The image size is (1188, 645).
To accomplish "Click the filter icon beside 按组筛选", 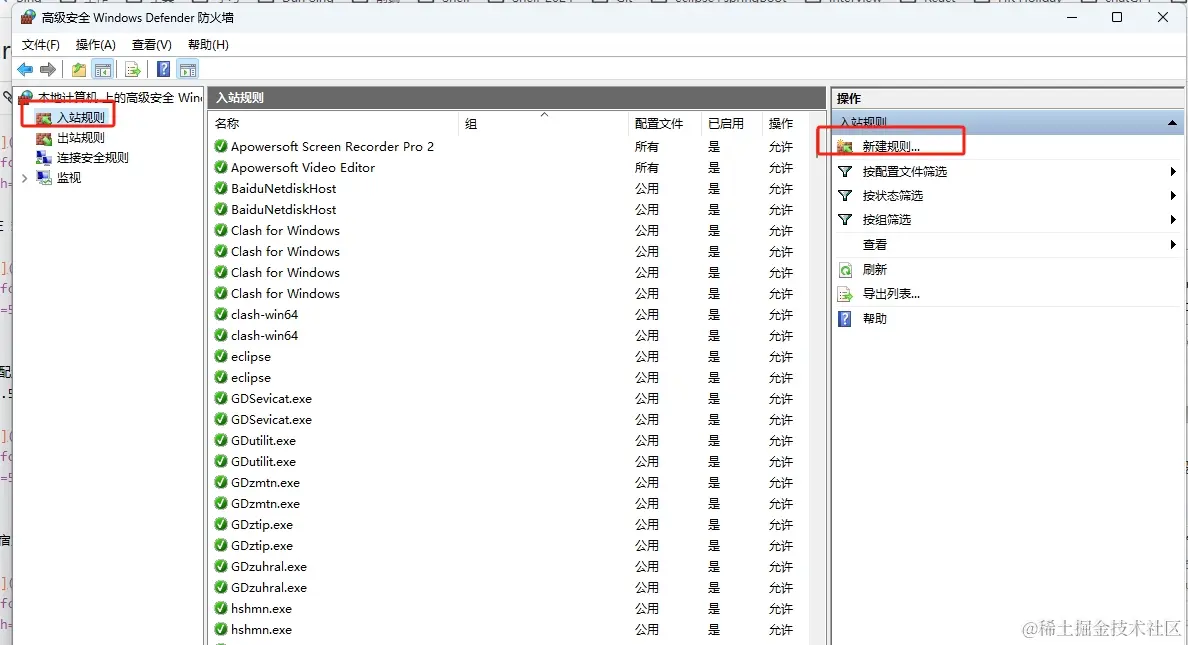I will tap(845, 220).
